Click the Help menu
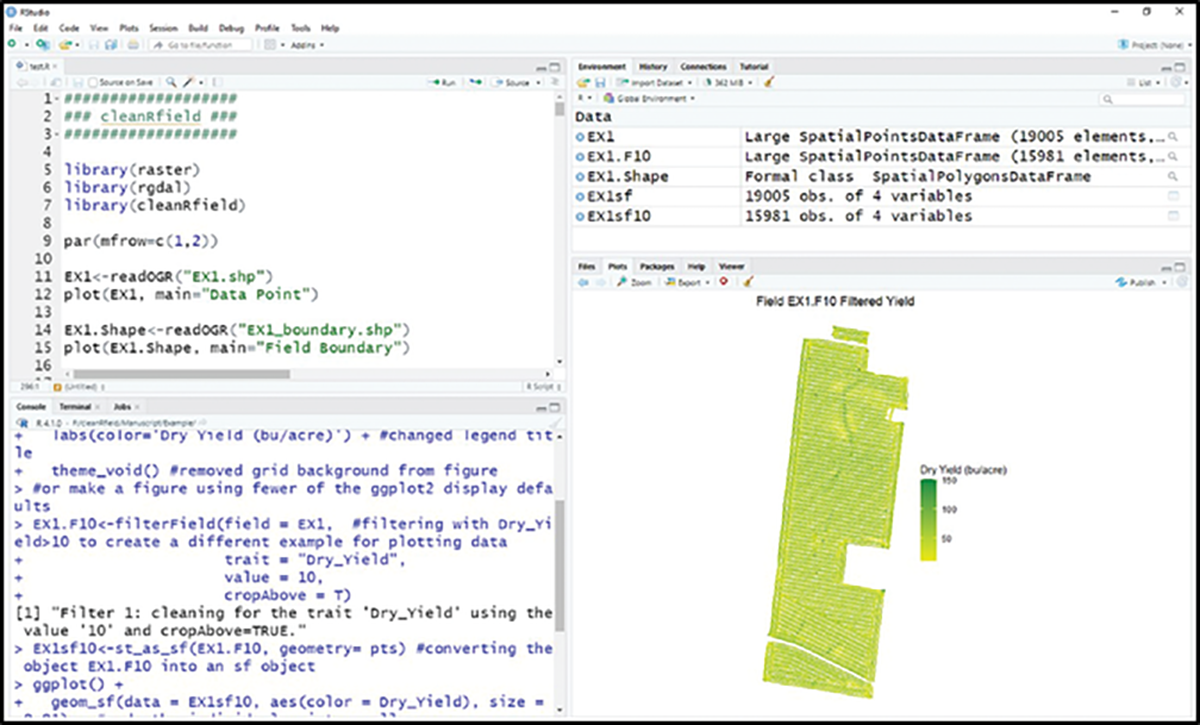1200x725 pixels. [x=331, y=28]
